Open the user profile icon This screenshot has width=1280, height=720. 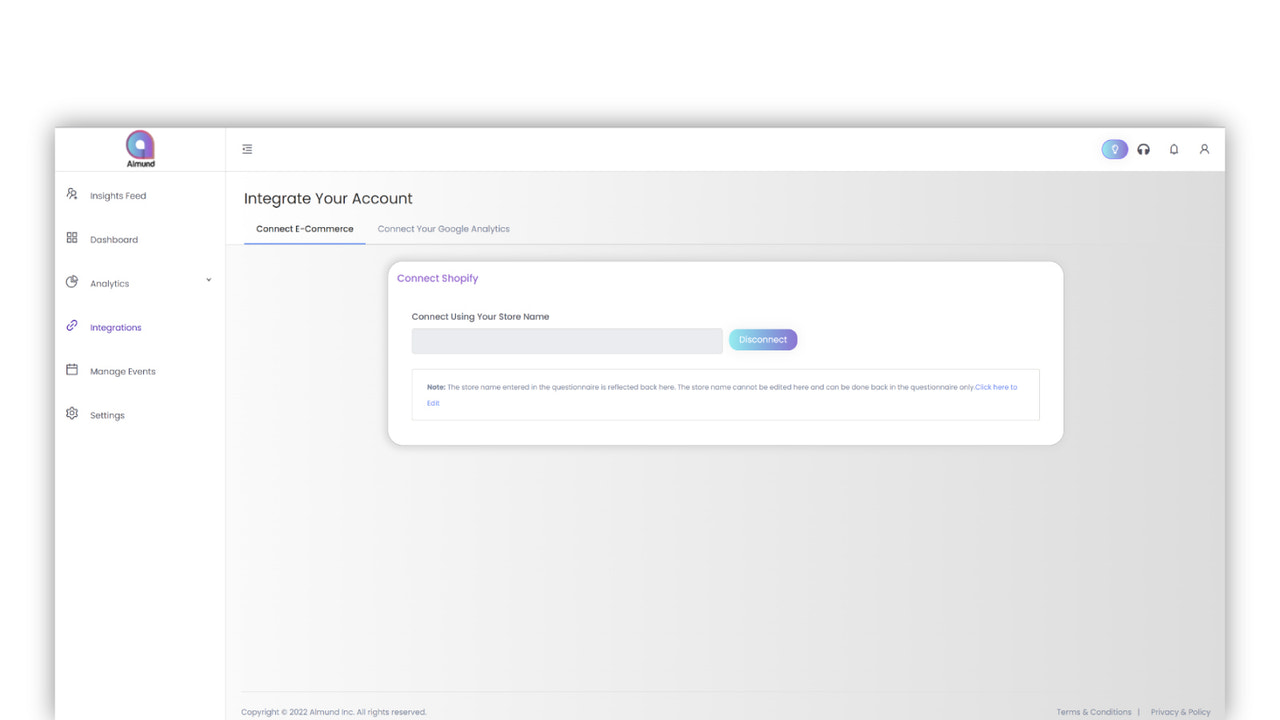(x=1204, y=148)
